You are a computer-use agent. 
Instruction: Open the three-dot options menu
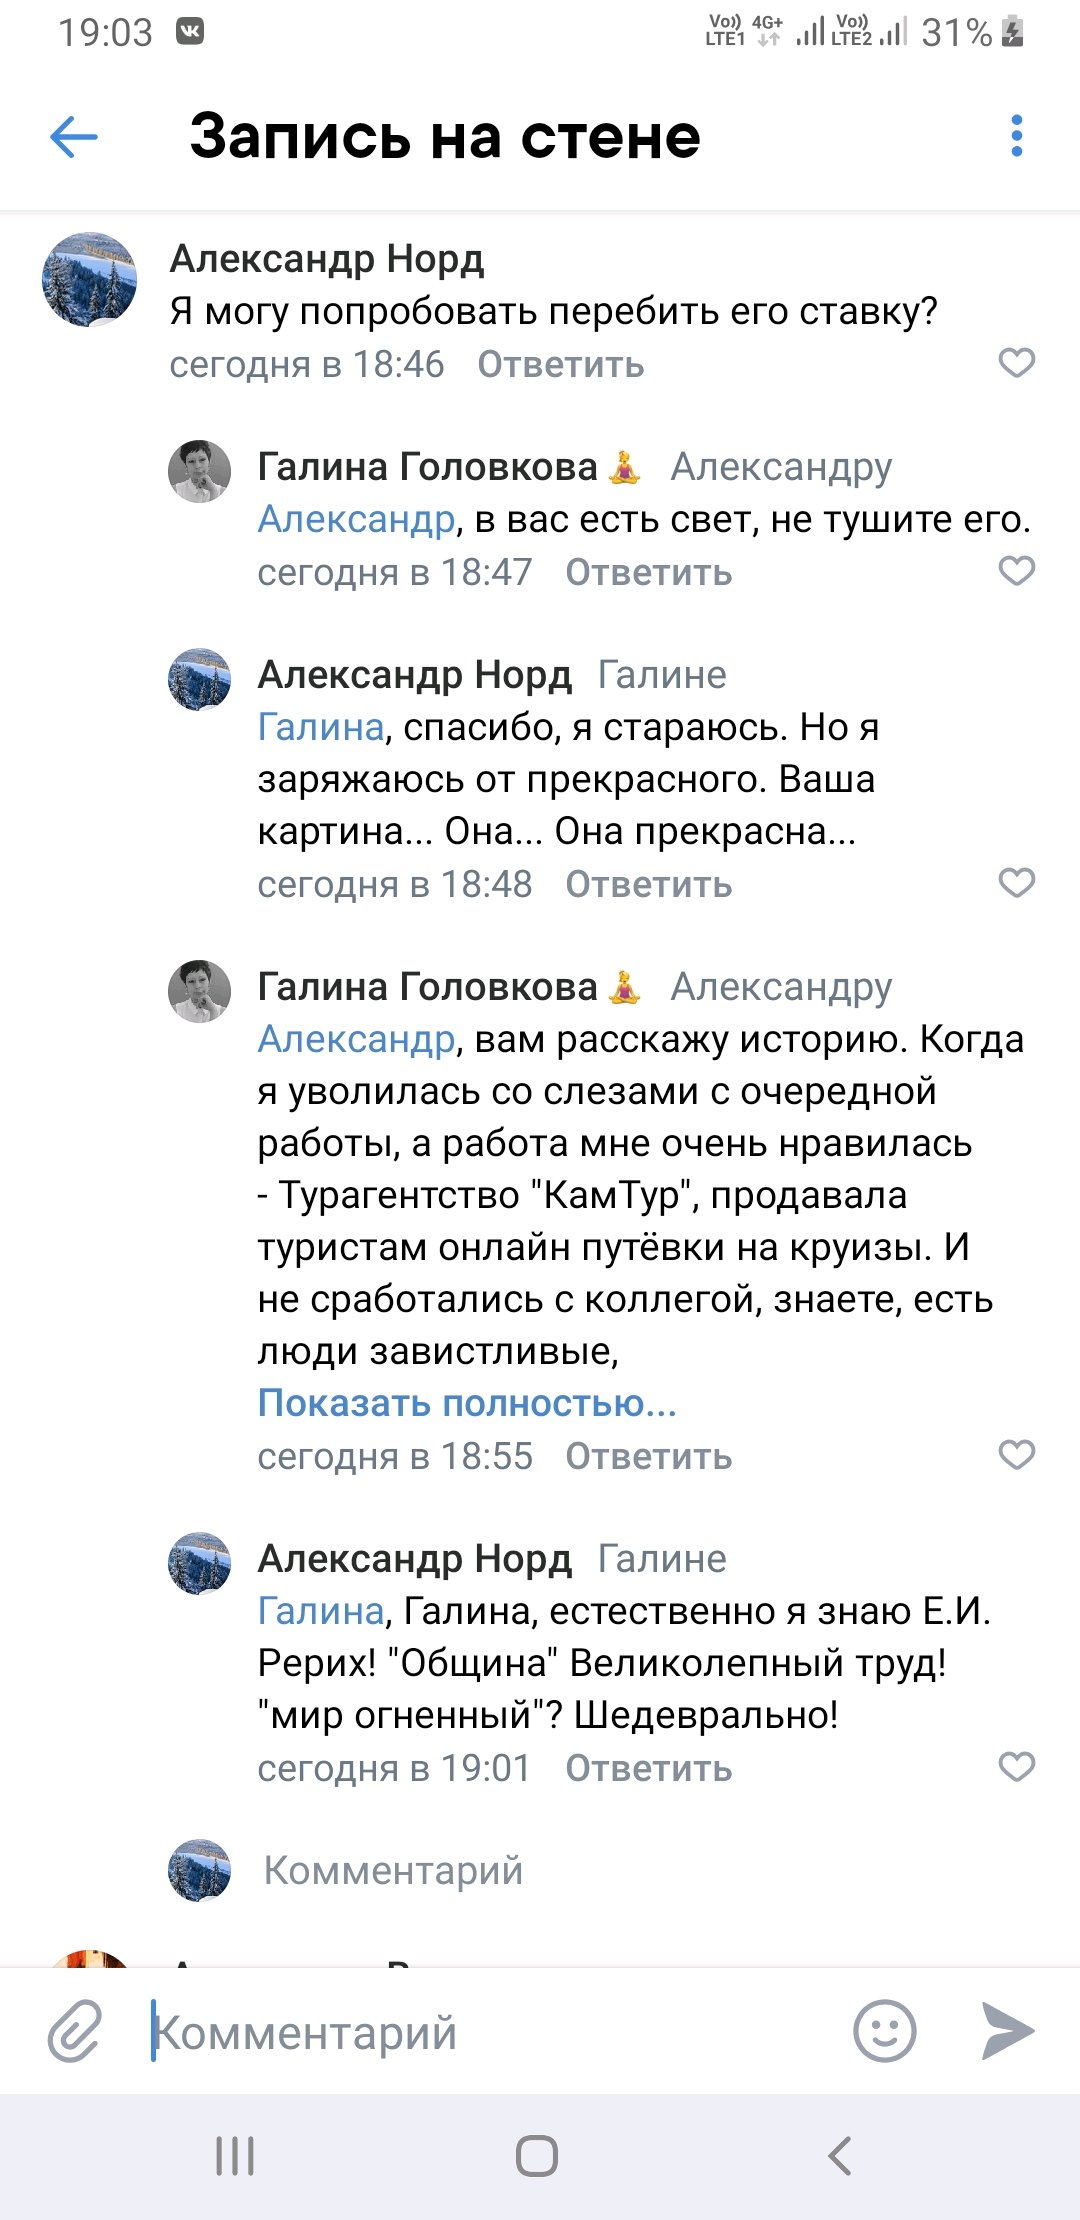[1016, 136]
